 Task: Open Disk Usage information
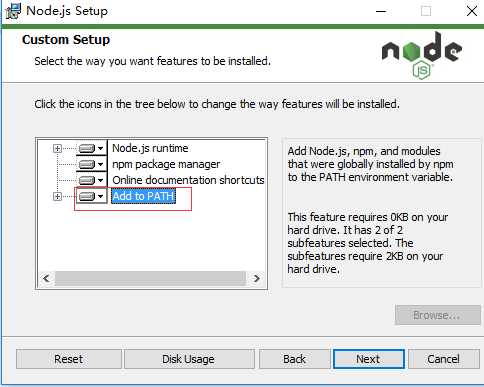(189, 359)
